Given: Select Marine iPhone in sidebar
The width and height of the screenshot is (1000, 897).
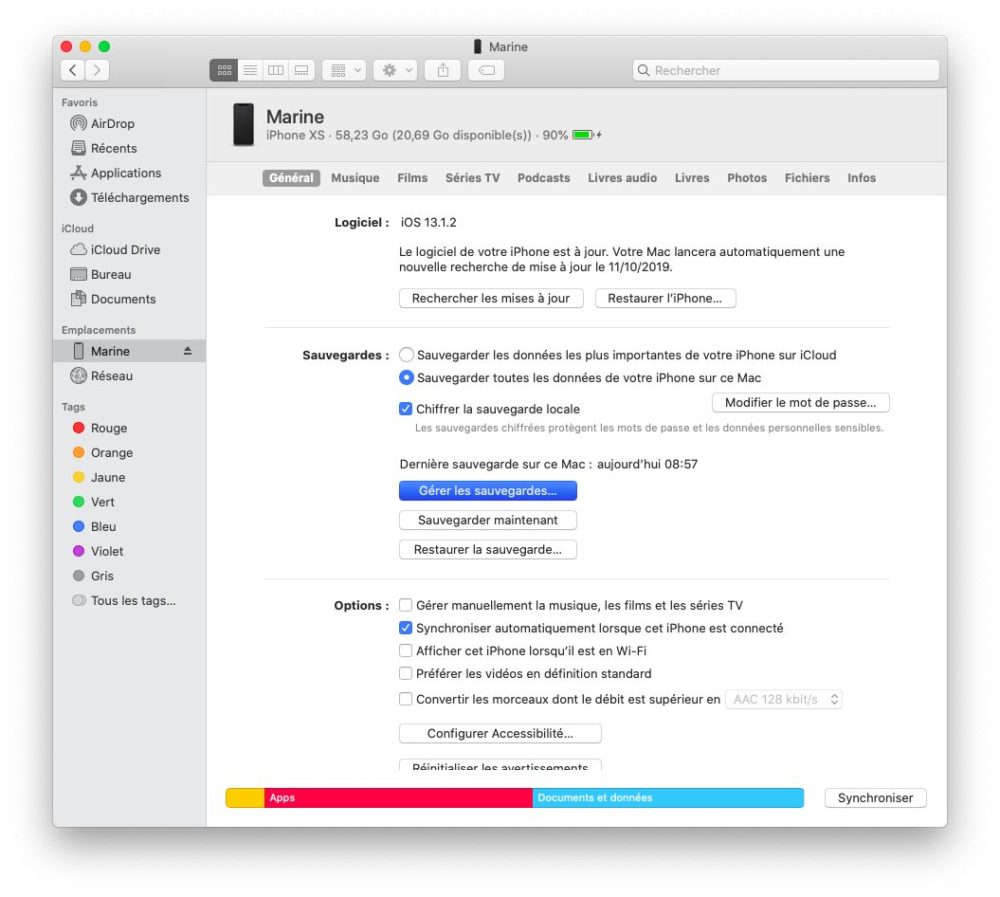Looking at the screenshot, I should pos(129,351).
